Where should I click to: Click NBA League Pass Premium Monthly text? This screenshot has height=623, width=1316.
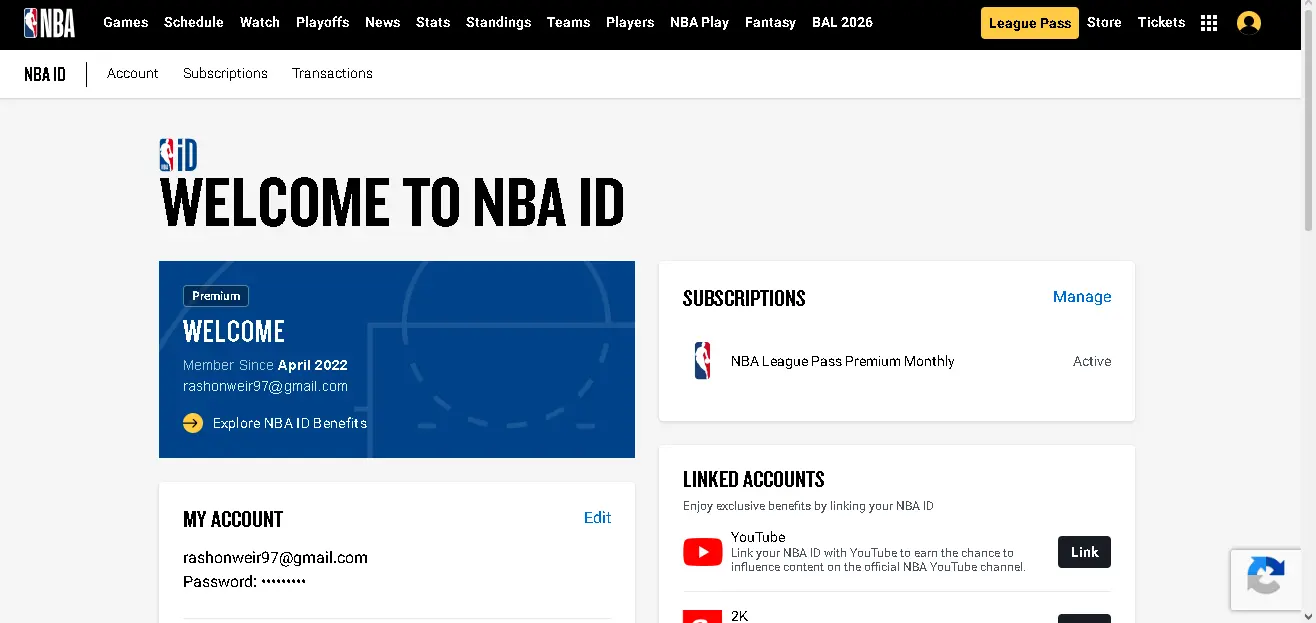pos(843,361)
